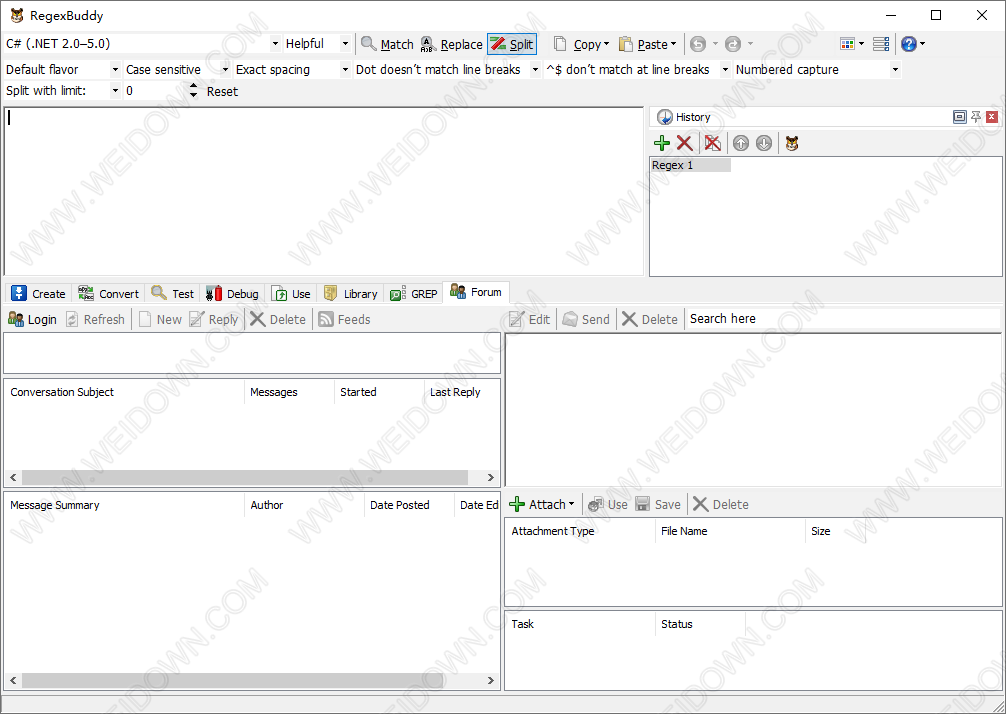This screenshot has height=714, width=1006.
Task: Open the Paste menu
Action: tap(647, 44)
